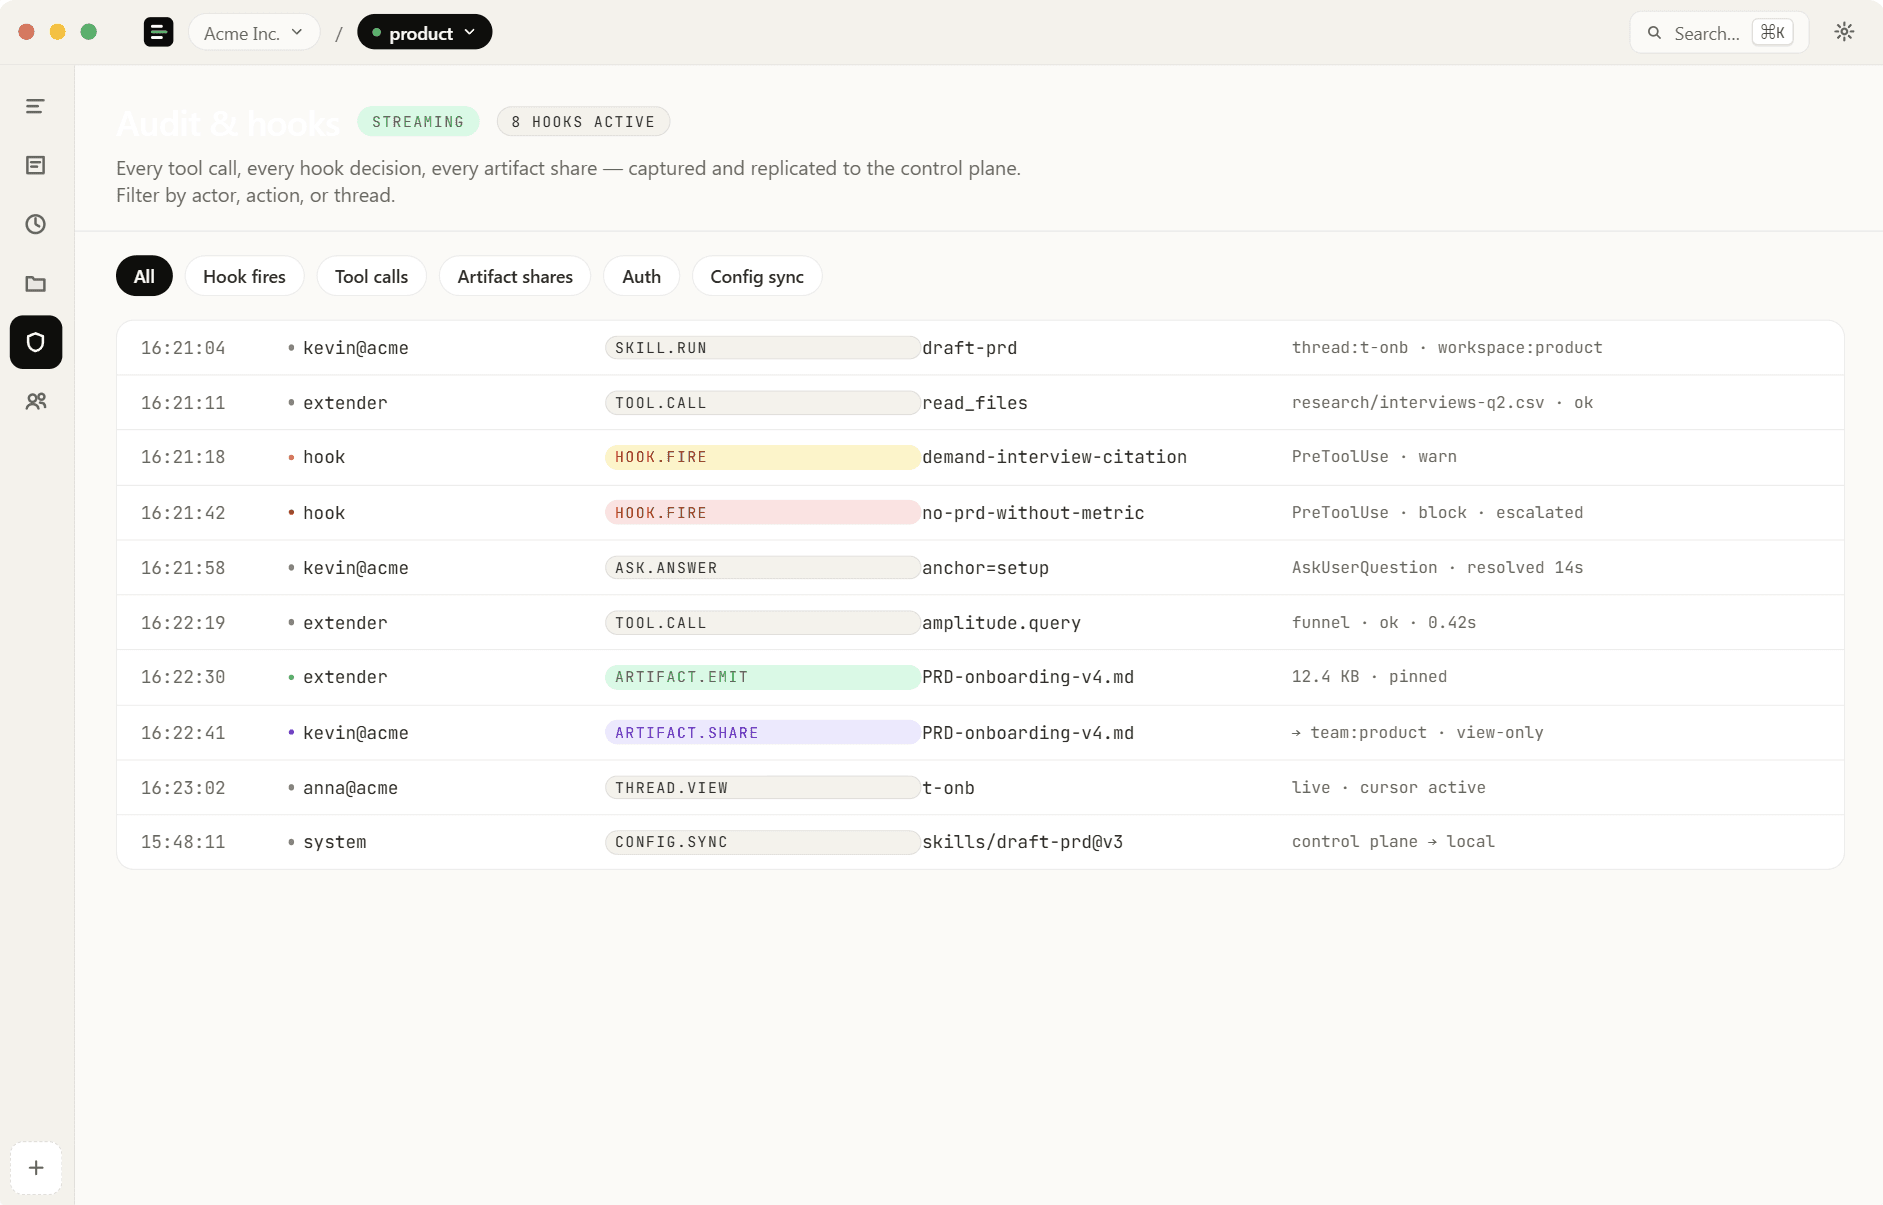The width and height of the screenshot is (1883, 1205).
Task: Open the threads note icon in sidebar
Action: pyautogui.click(x=36, y=165)
